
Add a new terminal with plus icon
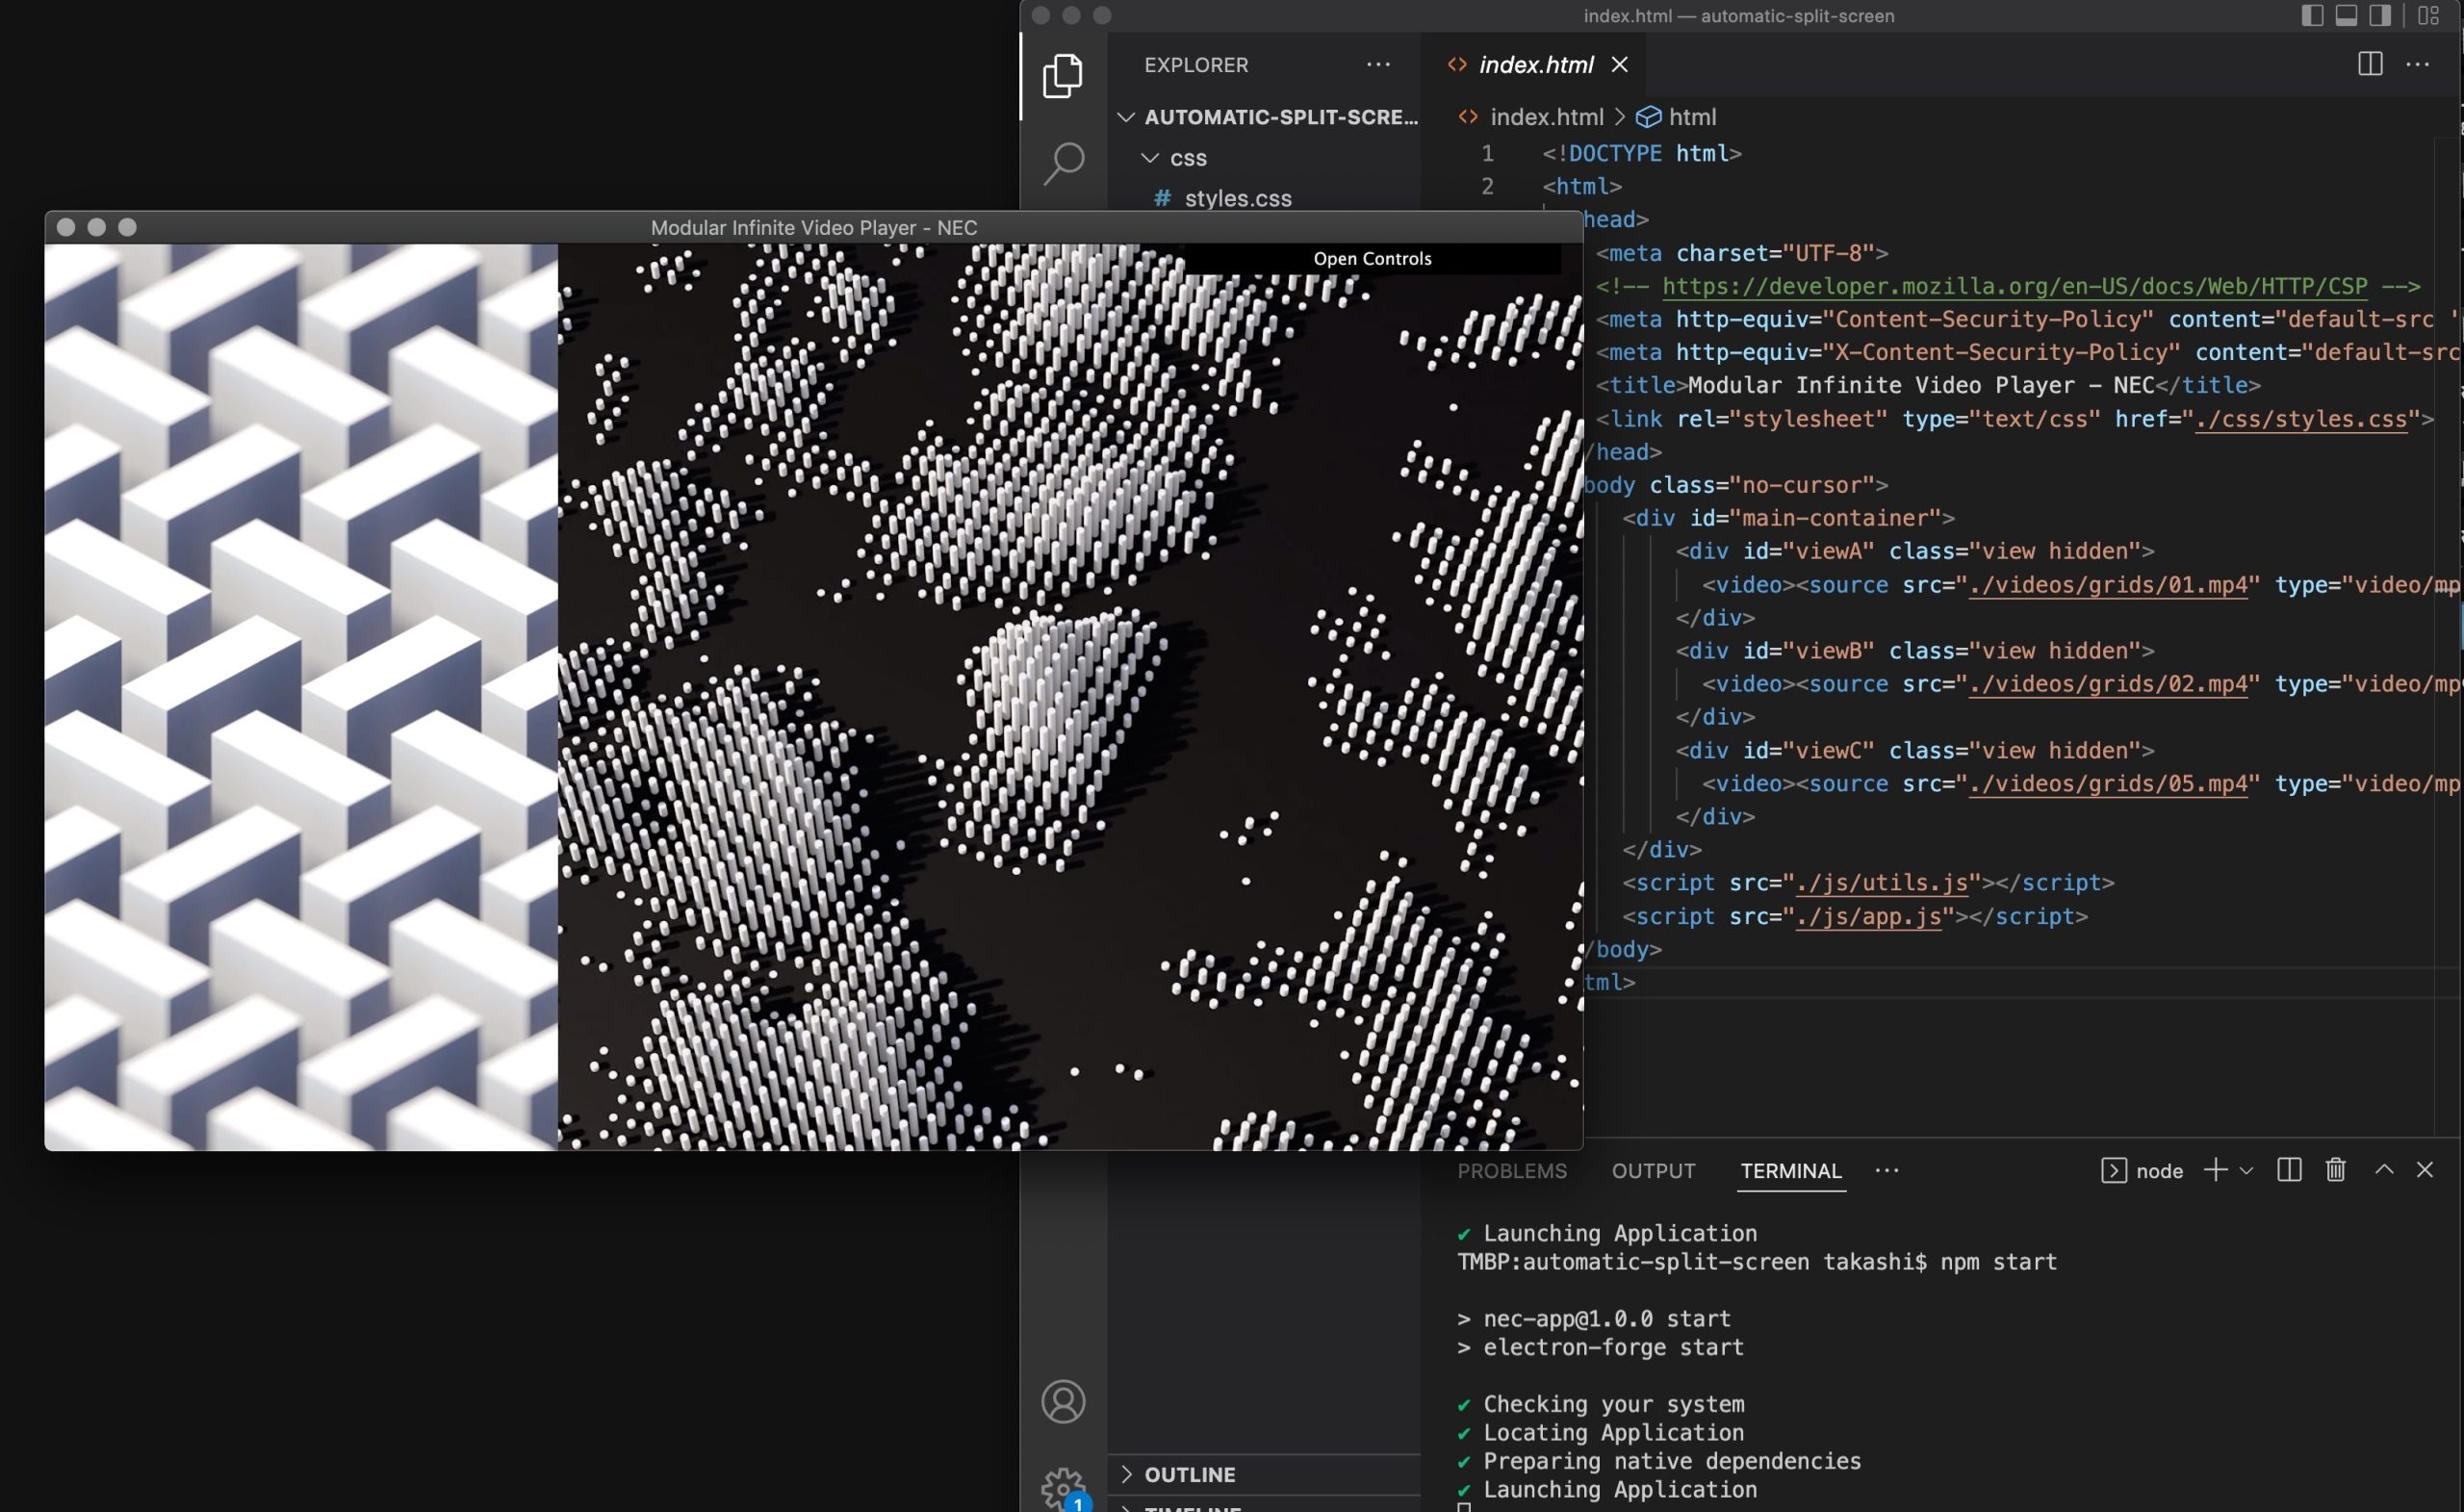click(x=2215, y=1170)
